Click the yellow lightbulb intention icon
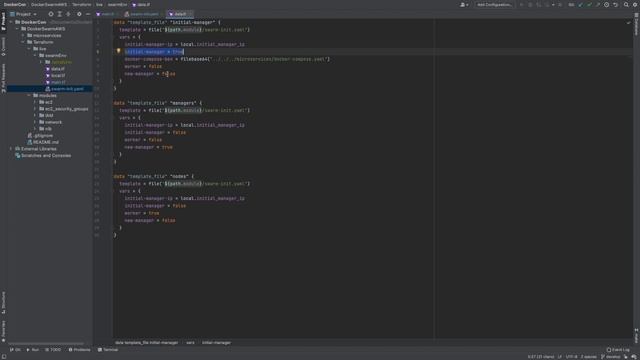Viewport: 640px width, 360px height. pos(118,51)
